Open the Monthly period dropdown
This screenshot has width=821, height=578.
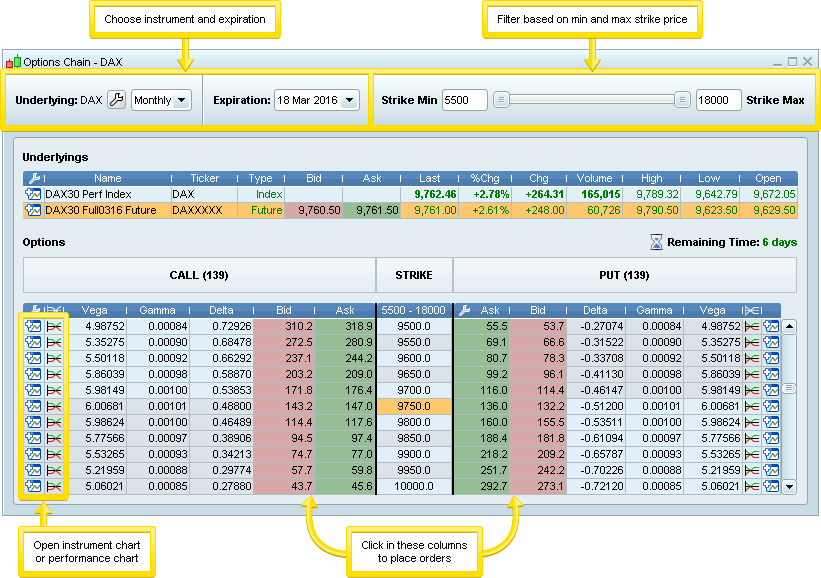pyautogui.click(x=161, y=100)
